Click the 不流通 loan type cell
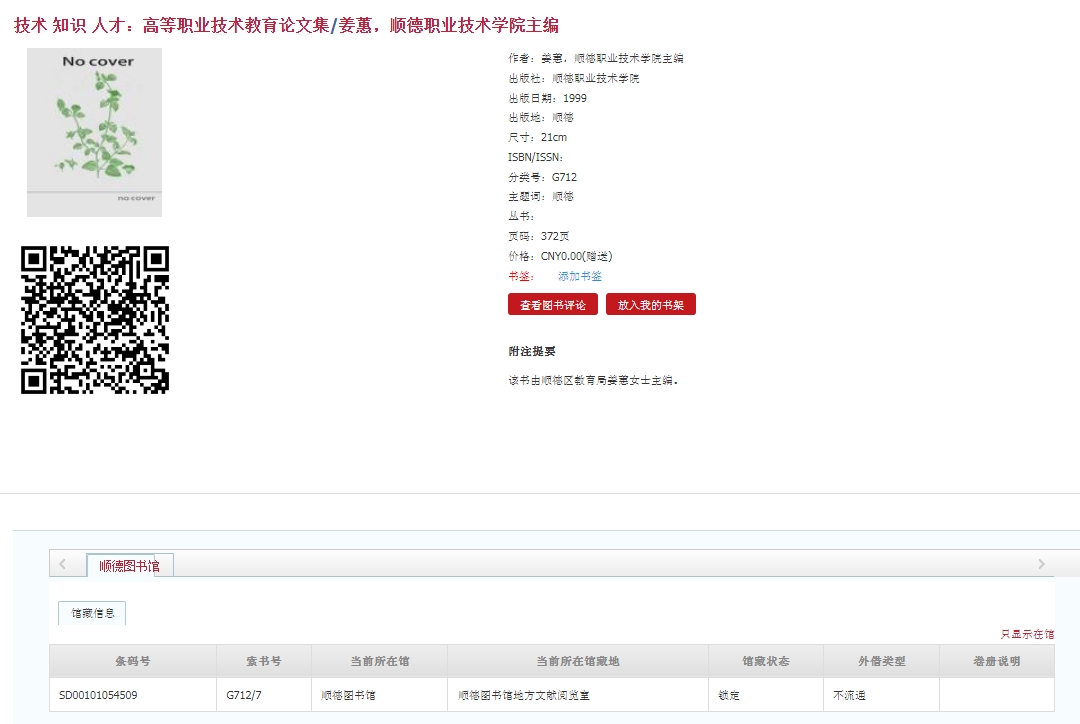This screenshot has width=1080, height=724. click(882, 695)
